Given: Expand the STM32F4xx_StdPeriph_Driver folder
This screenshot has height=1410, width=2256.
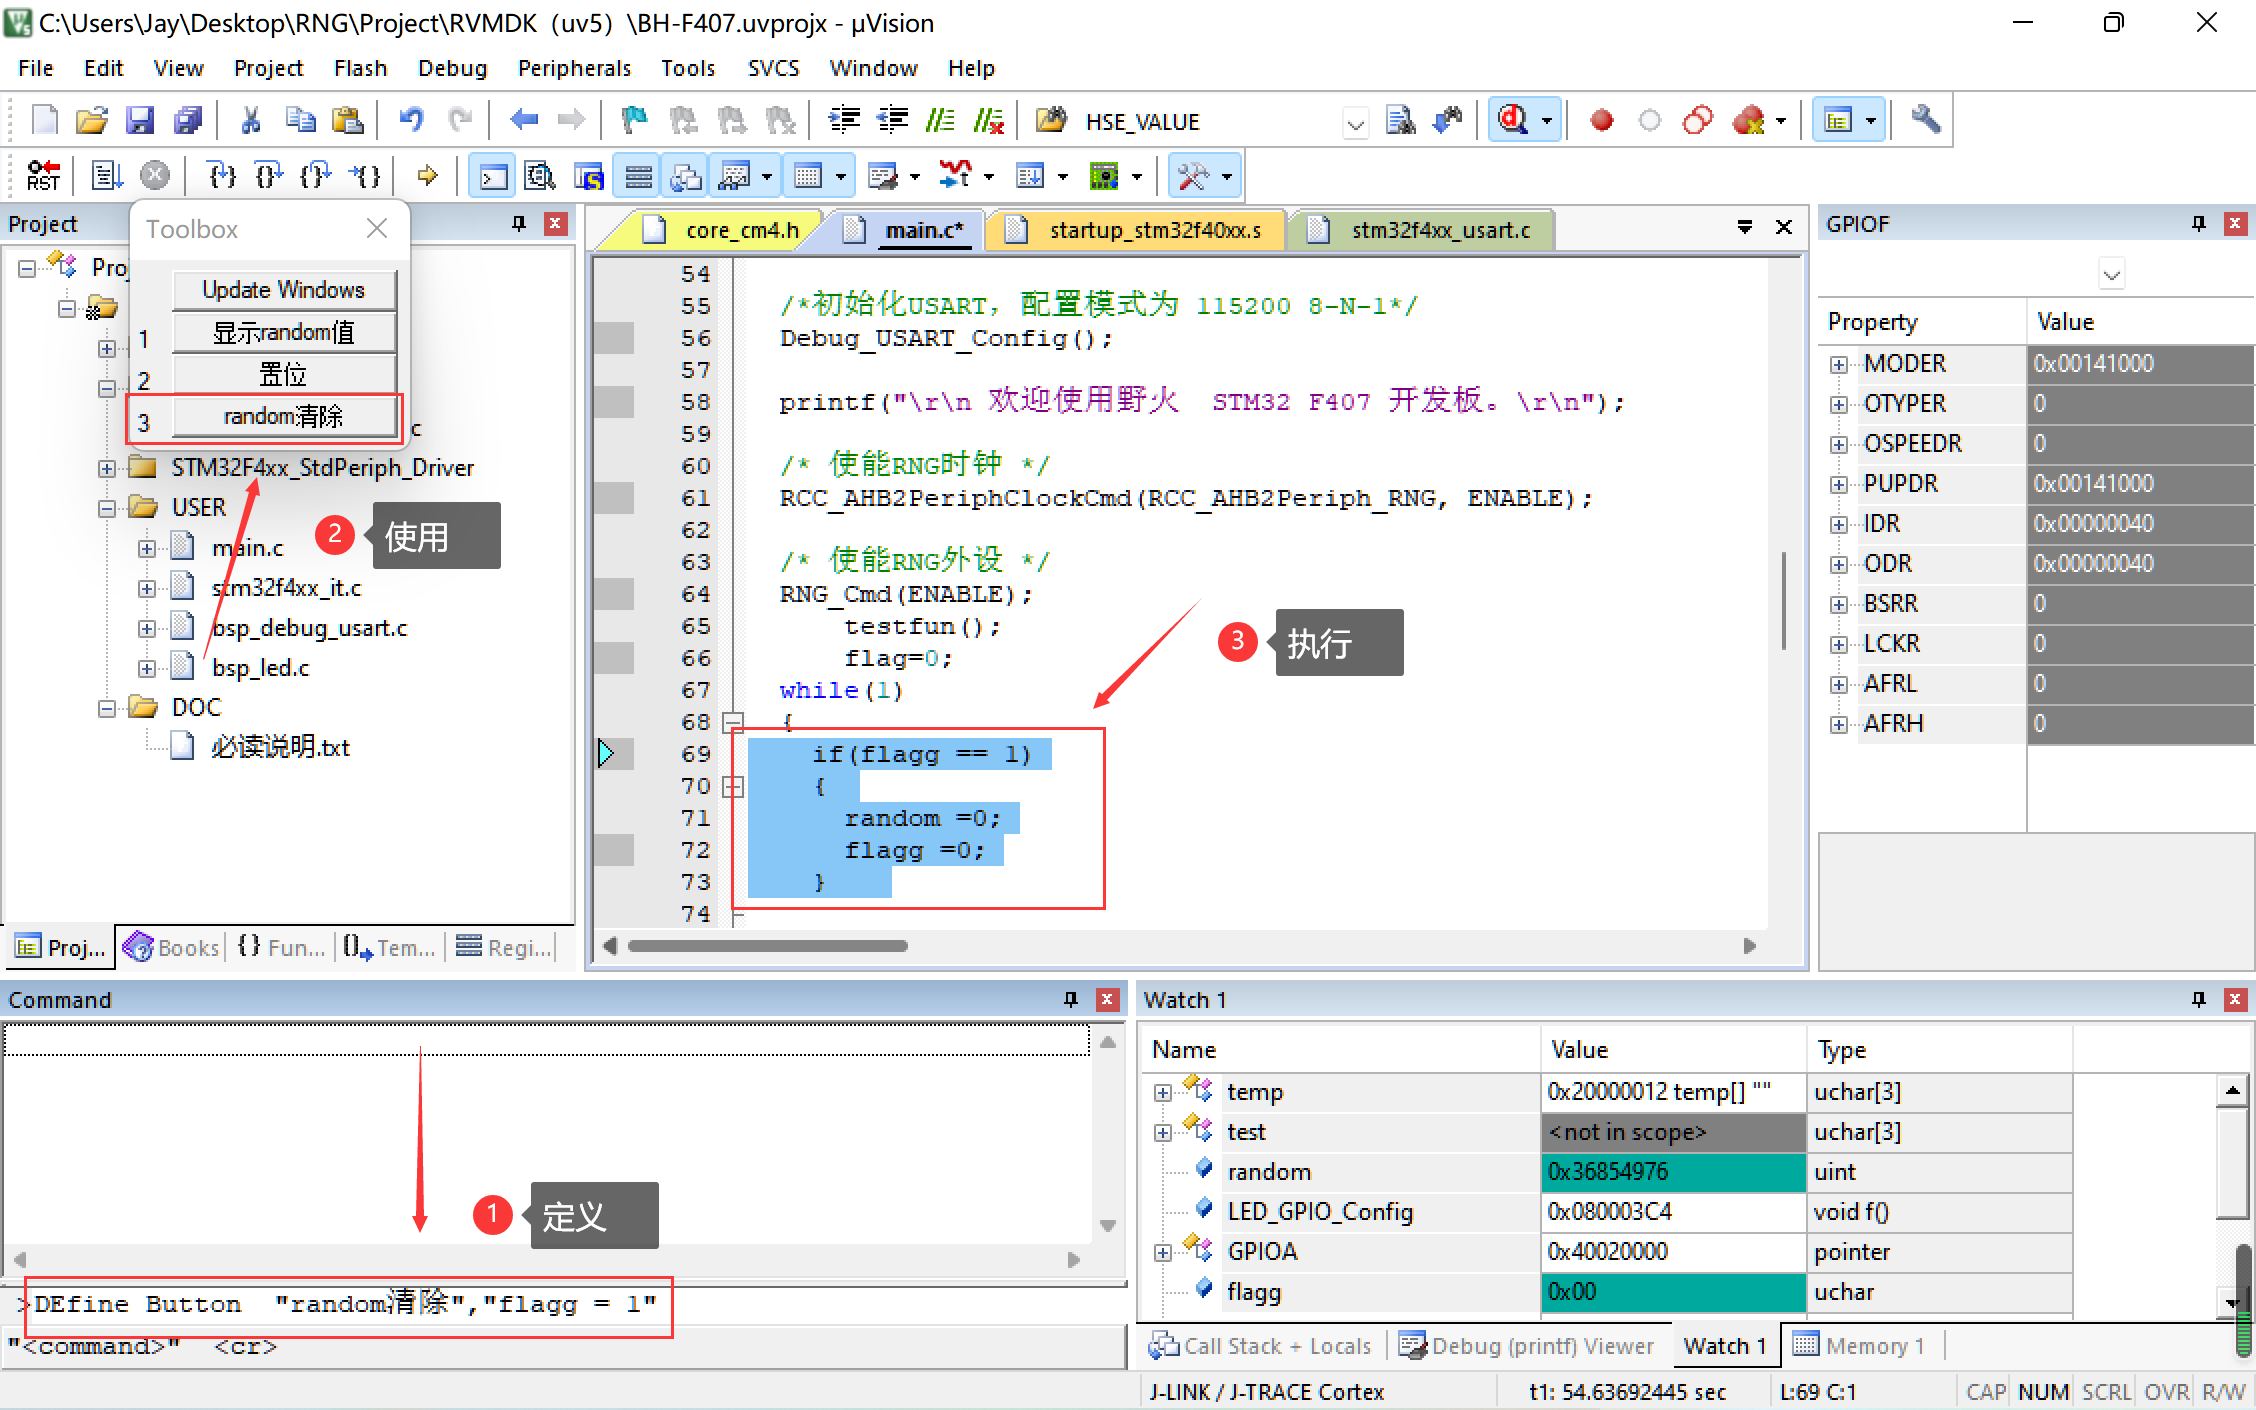Looking at the screenshot, I should point(107,468).
